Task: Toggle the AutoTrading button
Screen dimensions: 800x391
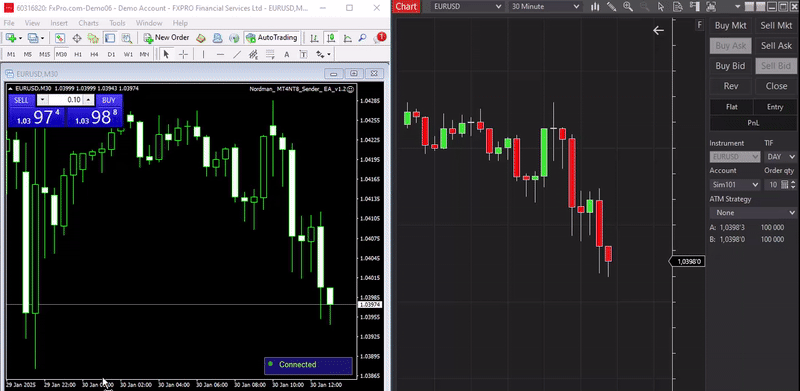Action: 271,38
